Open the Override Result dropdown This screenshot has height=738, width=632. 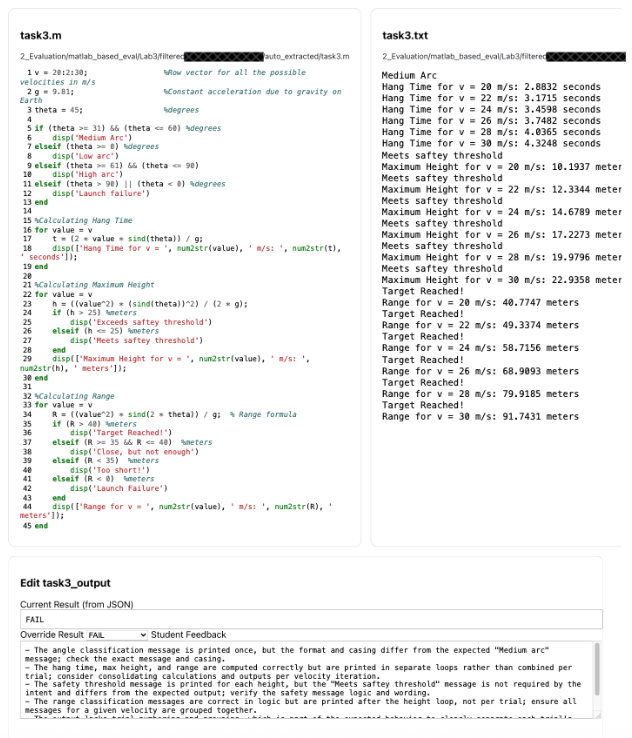point(117,635)
